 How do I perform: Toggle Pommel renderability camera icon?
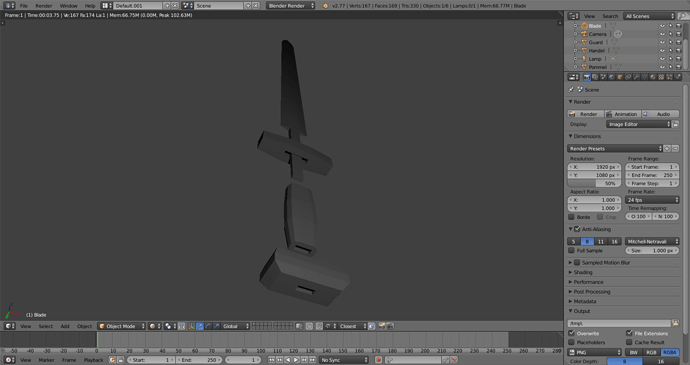[679, 67]
